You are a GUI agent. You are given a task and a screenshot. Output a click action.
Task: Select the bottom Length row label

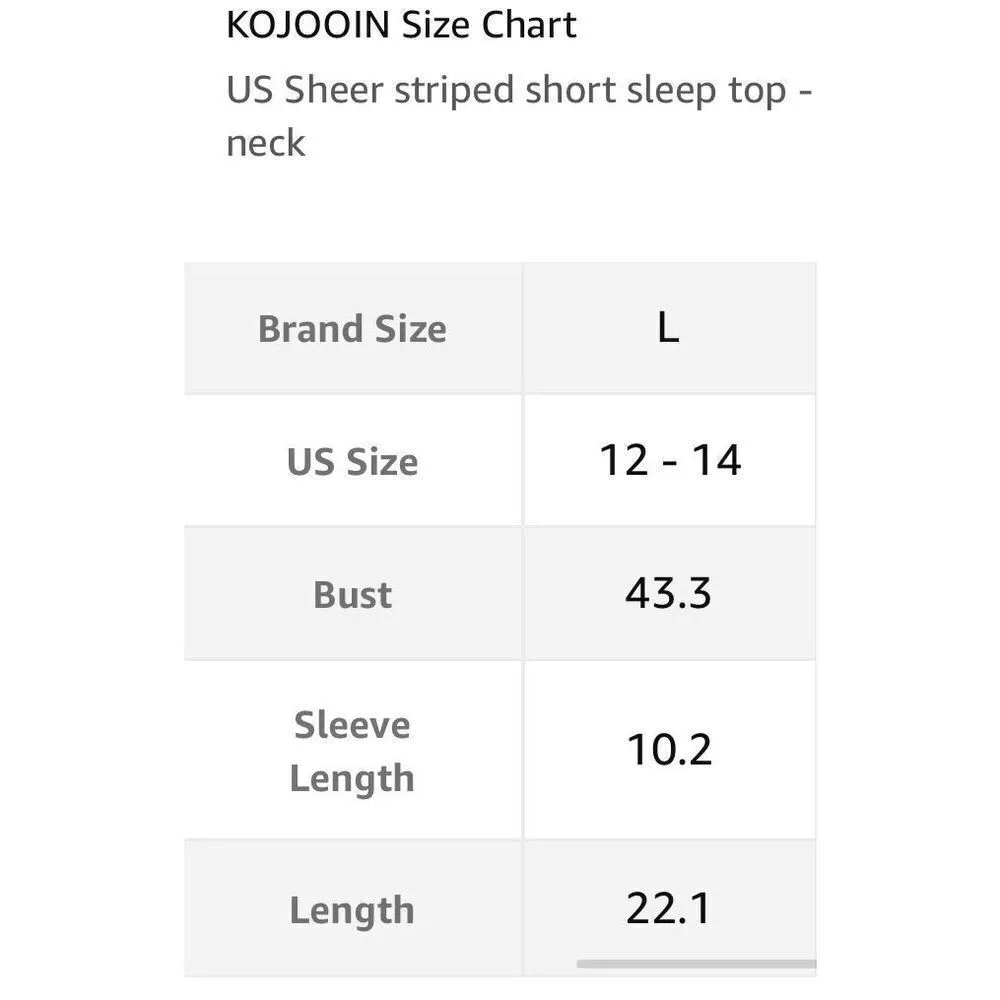pyautogui.click(x=352, y=910)
